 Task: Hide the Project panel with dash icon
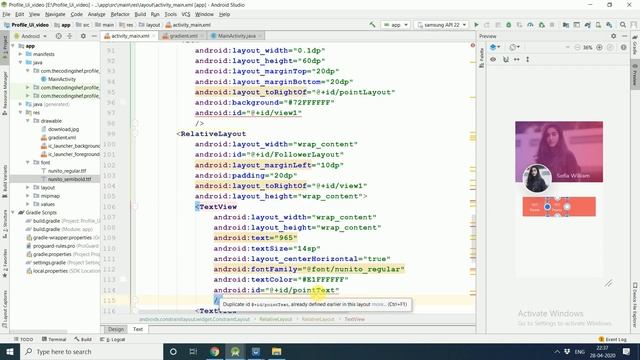tap(94, 36)
